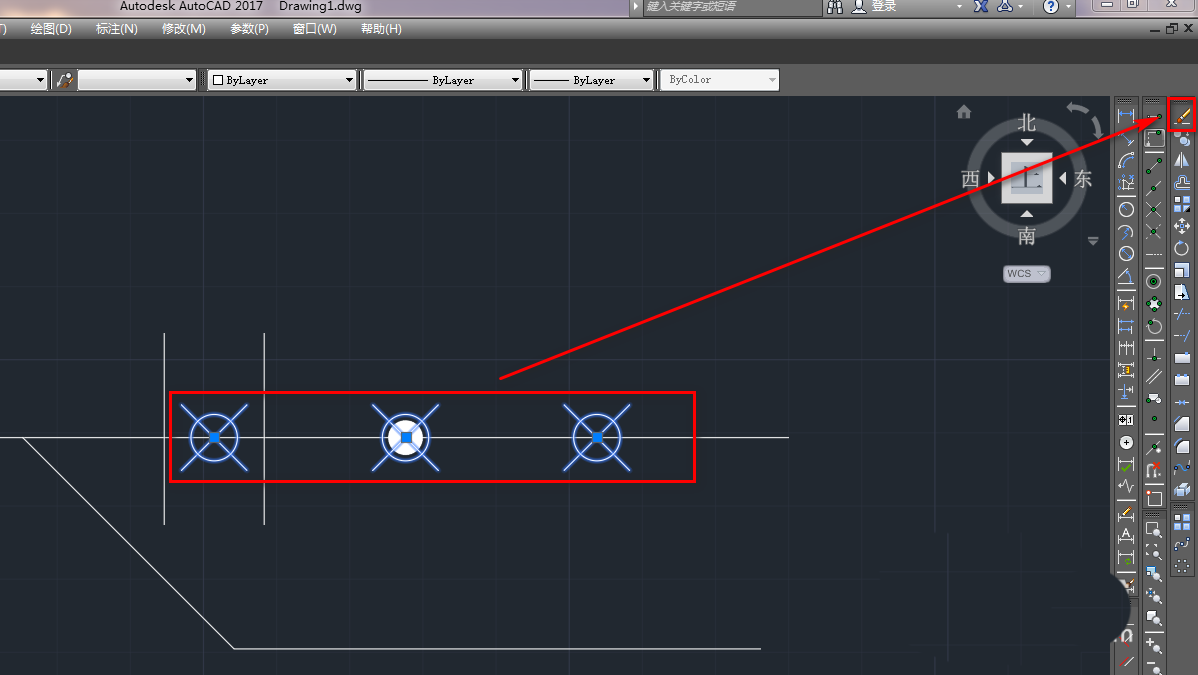This screenshot has width=1198, height=675.
Task: Open the color control ByLayer dropdown
Action: pos(283,80)
